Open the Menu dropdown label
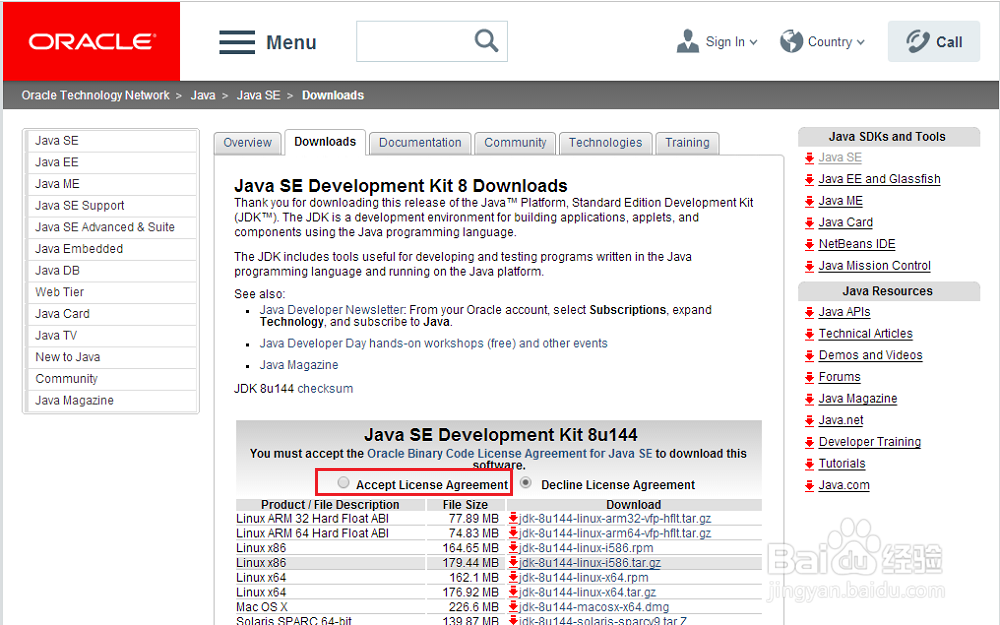 coord(291,43)
